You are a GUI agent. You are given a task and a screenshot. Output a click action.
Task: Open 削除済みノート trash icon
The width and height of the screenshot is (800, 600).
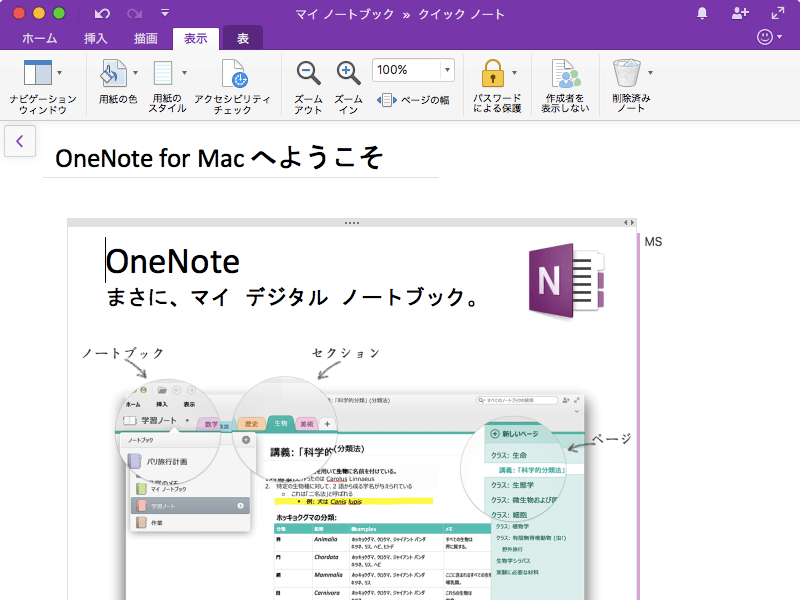[627, 73]
